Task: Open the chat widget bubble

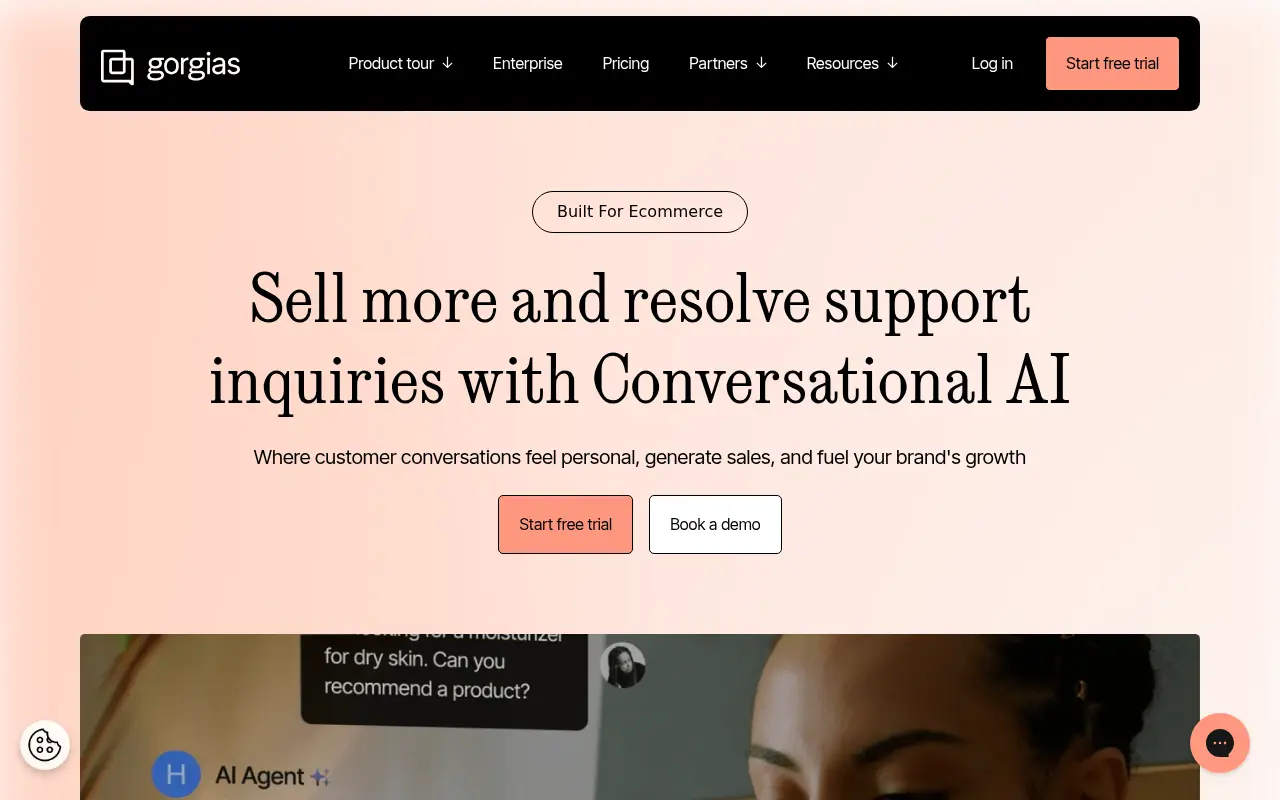Action: pyautogui.click(x=1220, y=743)
